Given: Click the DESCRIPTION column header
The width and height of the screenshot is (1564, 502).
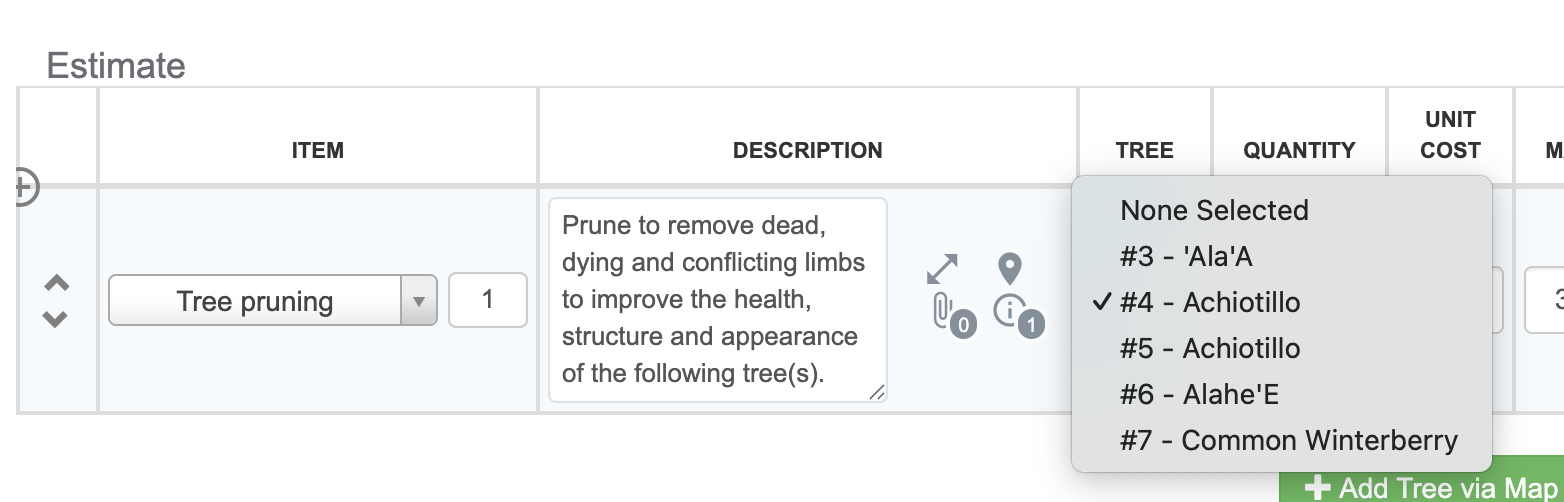Looking at the screenshot, I should (807, 150).
